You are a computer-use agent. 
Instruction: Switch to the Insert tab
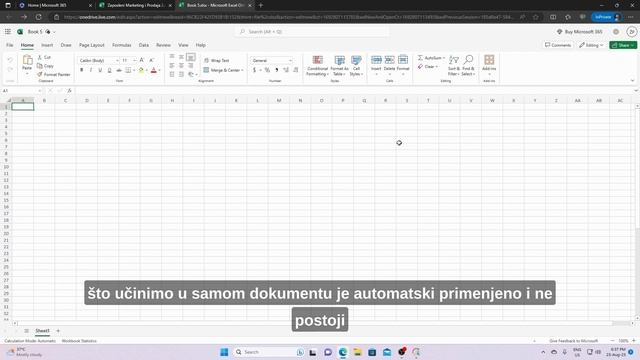47,45
